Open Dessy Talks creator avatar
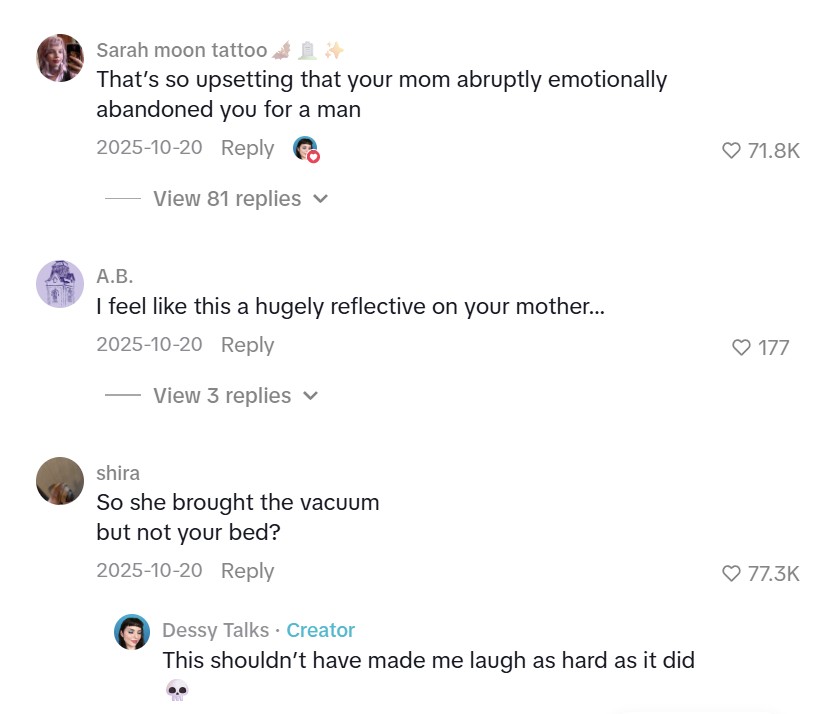Screen dimensions: 814x714 [132, 632]
